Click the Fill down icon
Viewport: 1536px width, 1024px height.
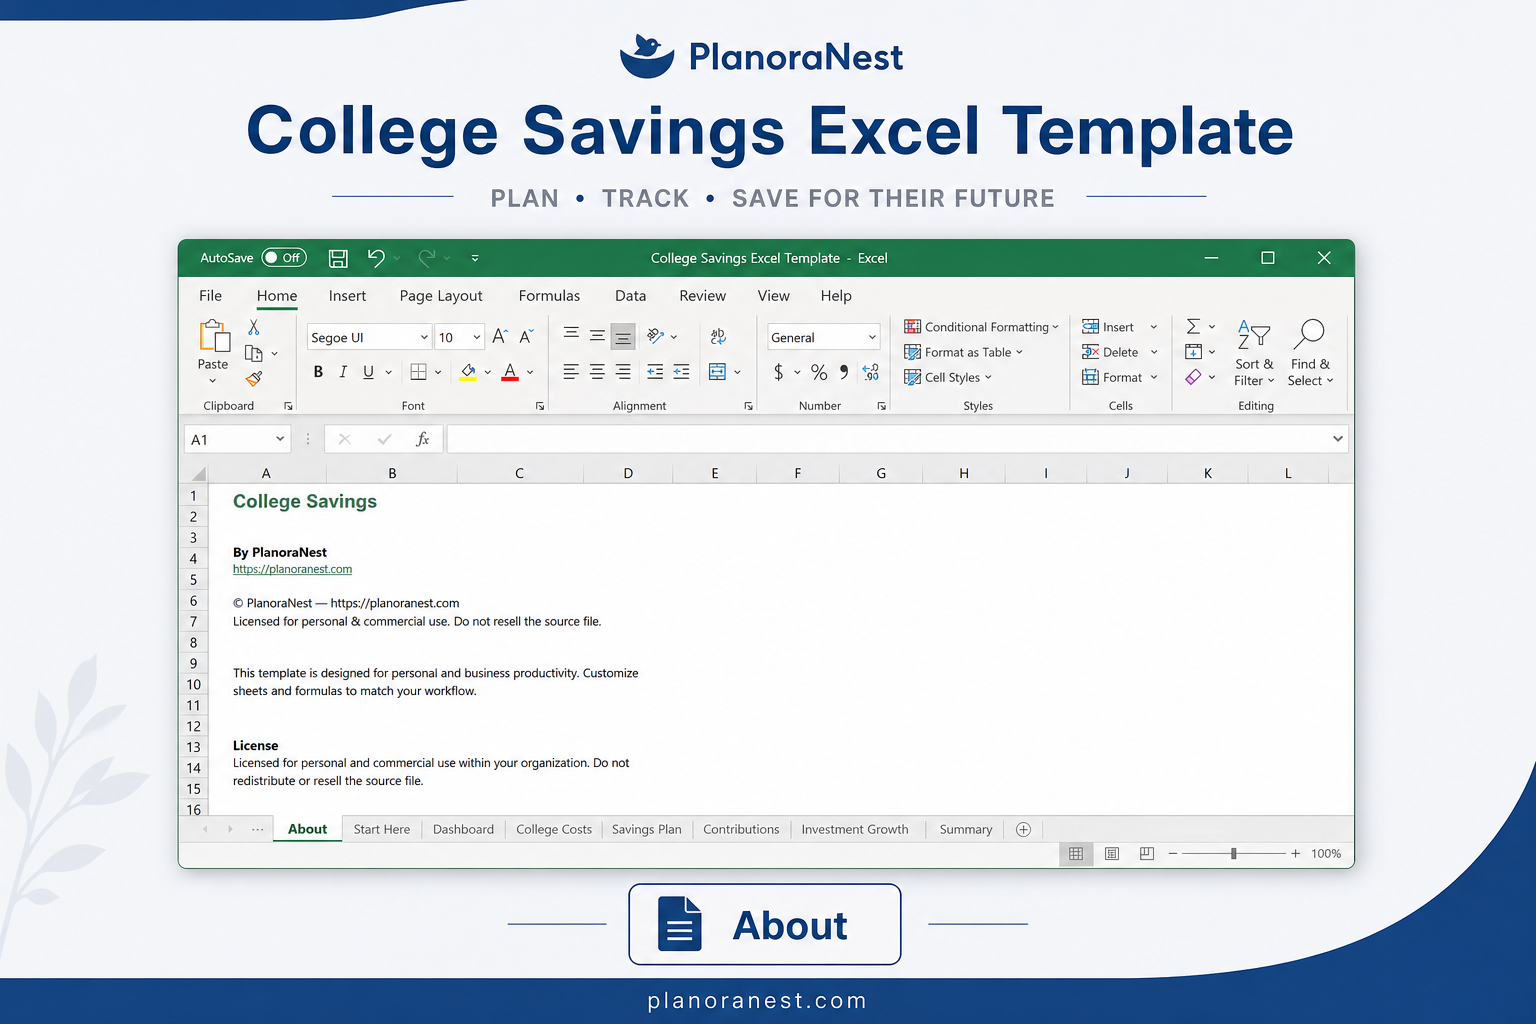click(1193, 352)
